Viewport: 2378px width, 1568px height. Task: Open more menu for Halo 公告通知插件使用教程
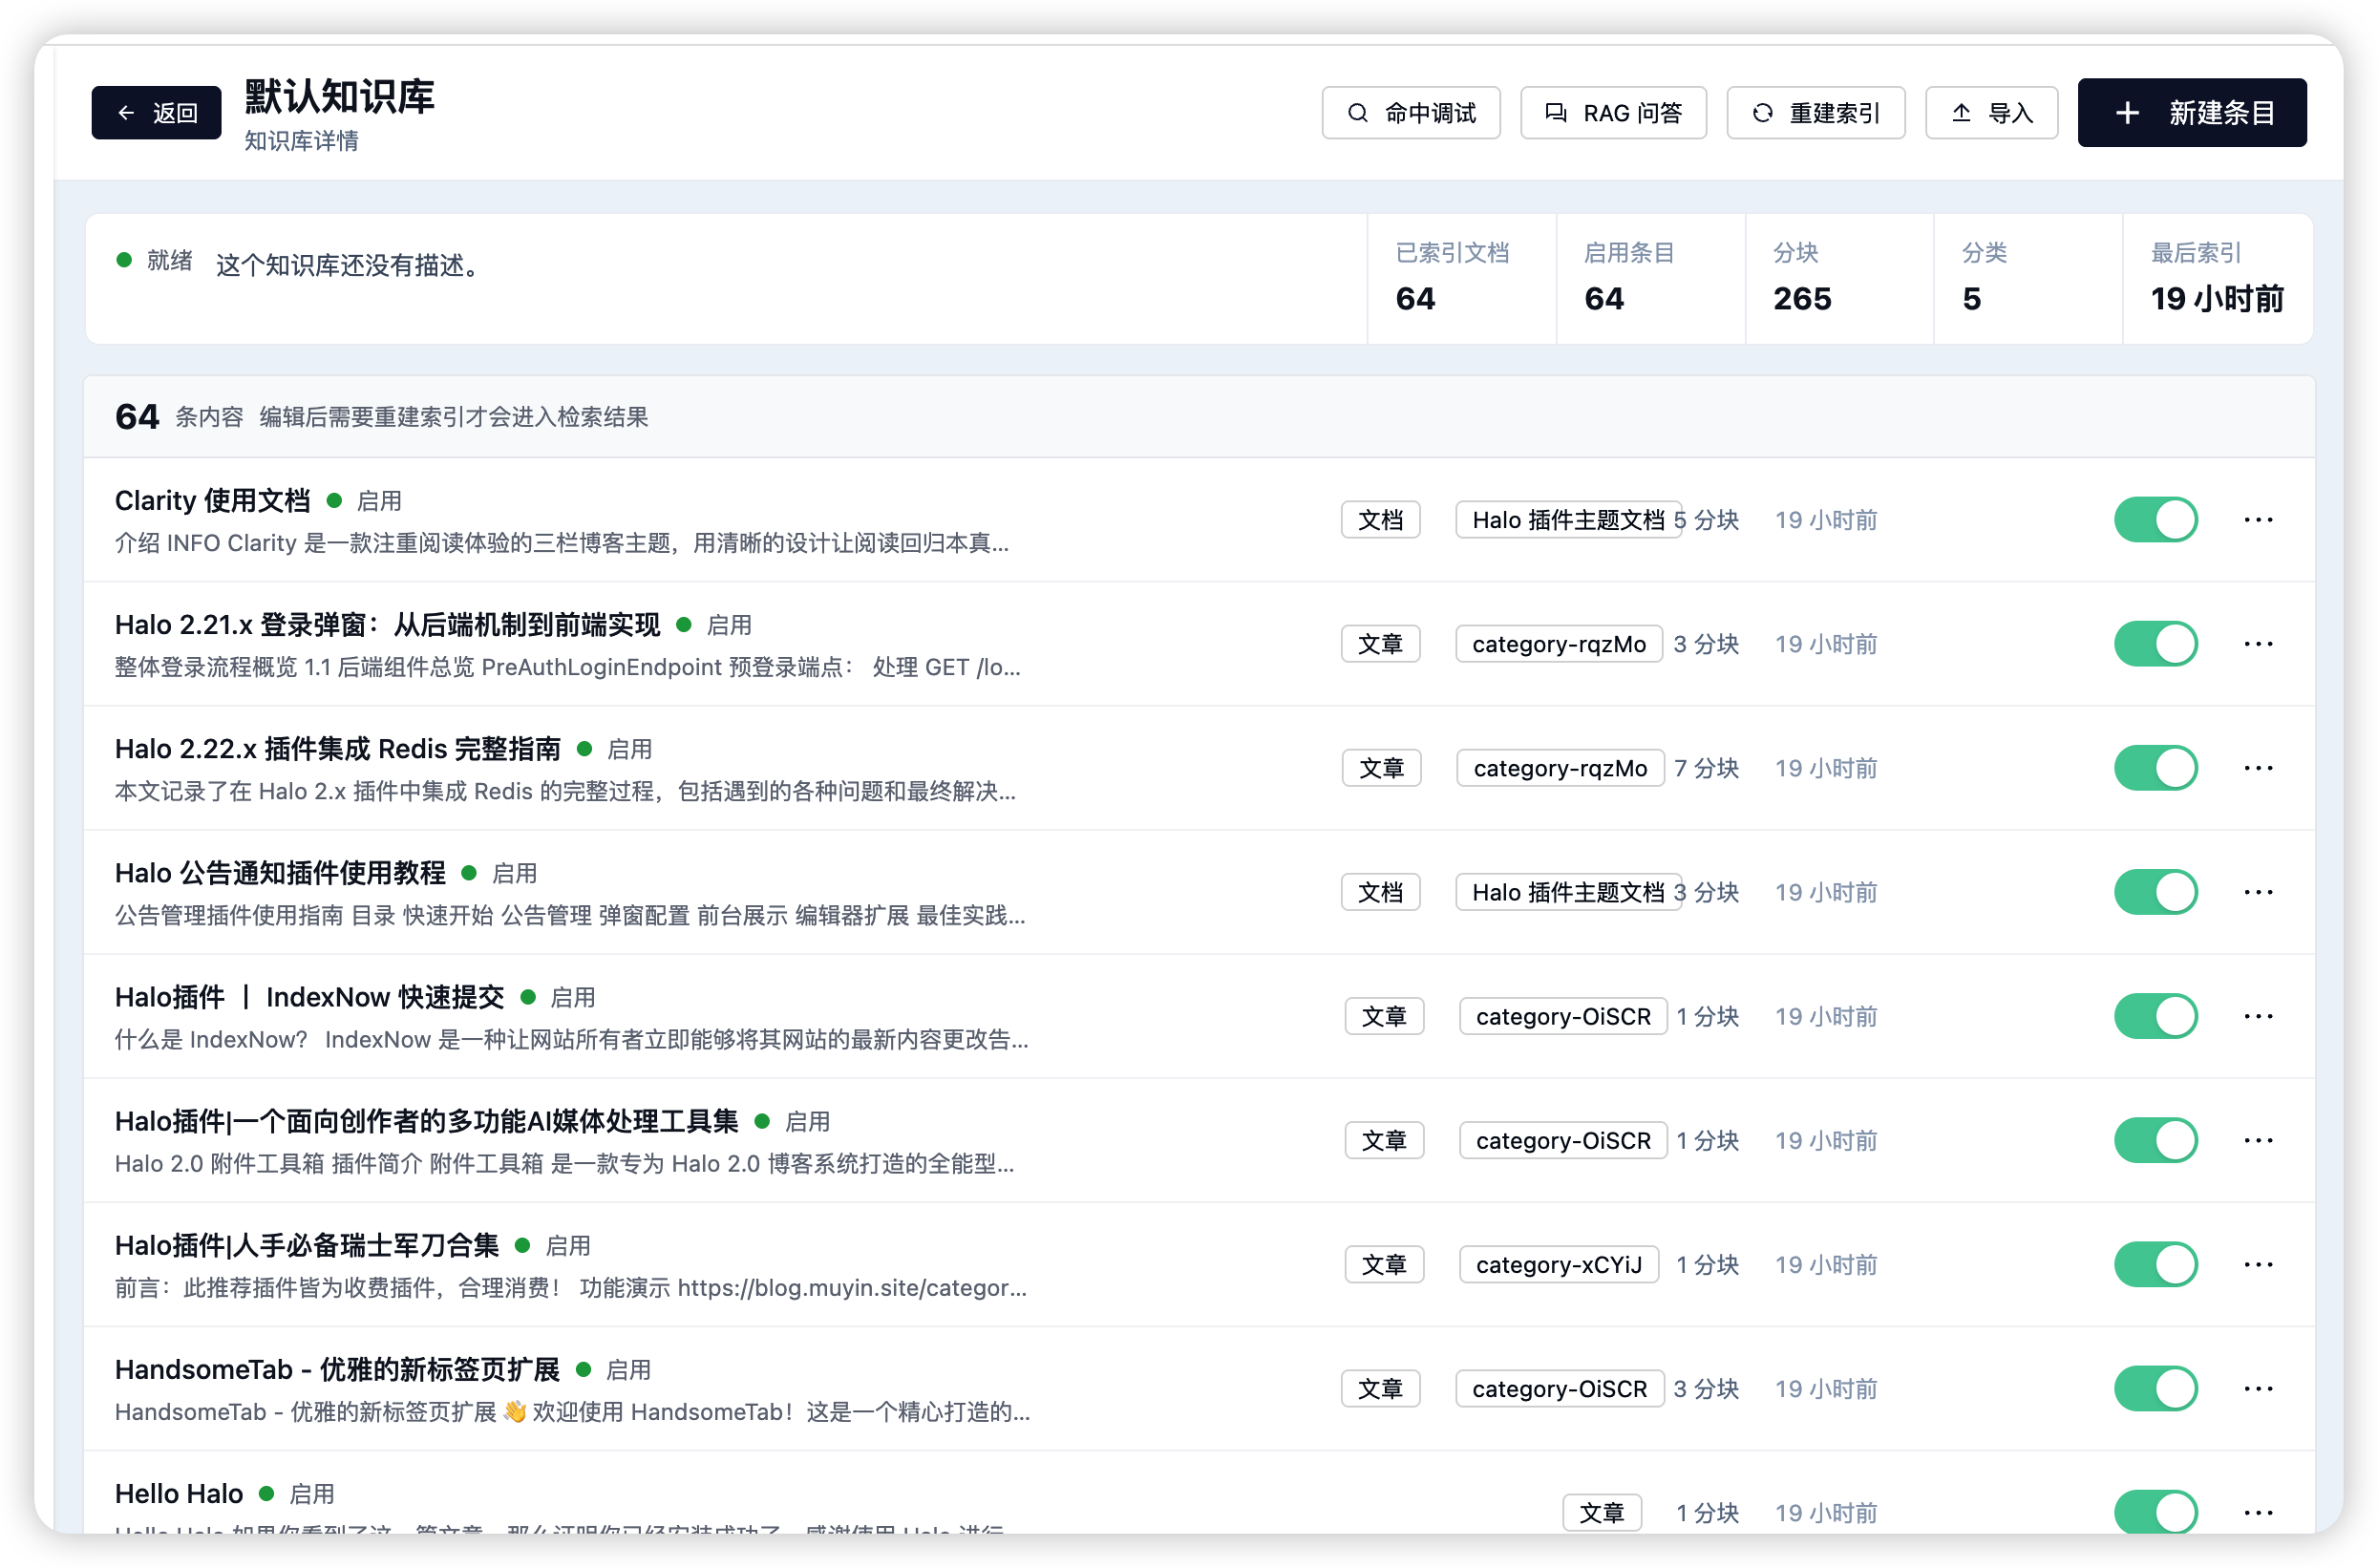click(2258, 892)
